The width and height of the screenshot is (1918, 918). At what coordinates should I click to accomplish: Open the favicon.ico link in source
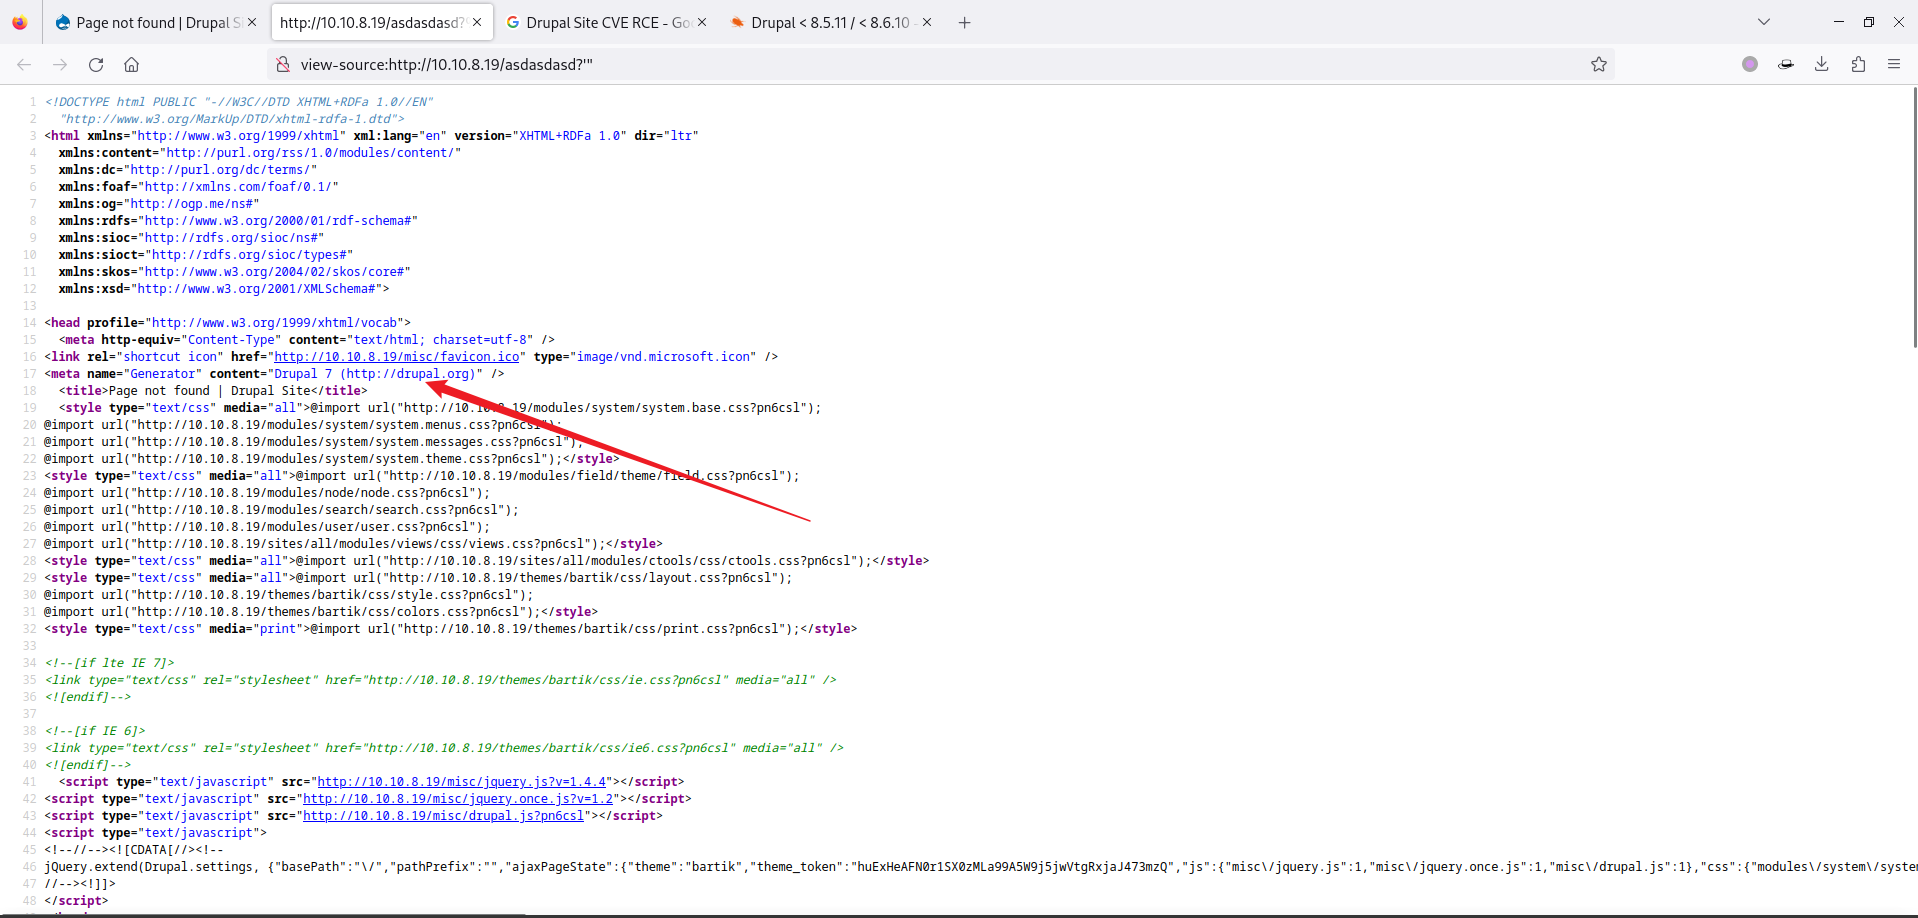click(397, 357)
